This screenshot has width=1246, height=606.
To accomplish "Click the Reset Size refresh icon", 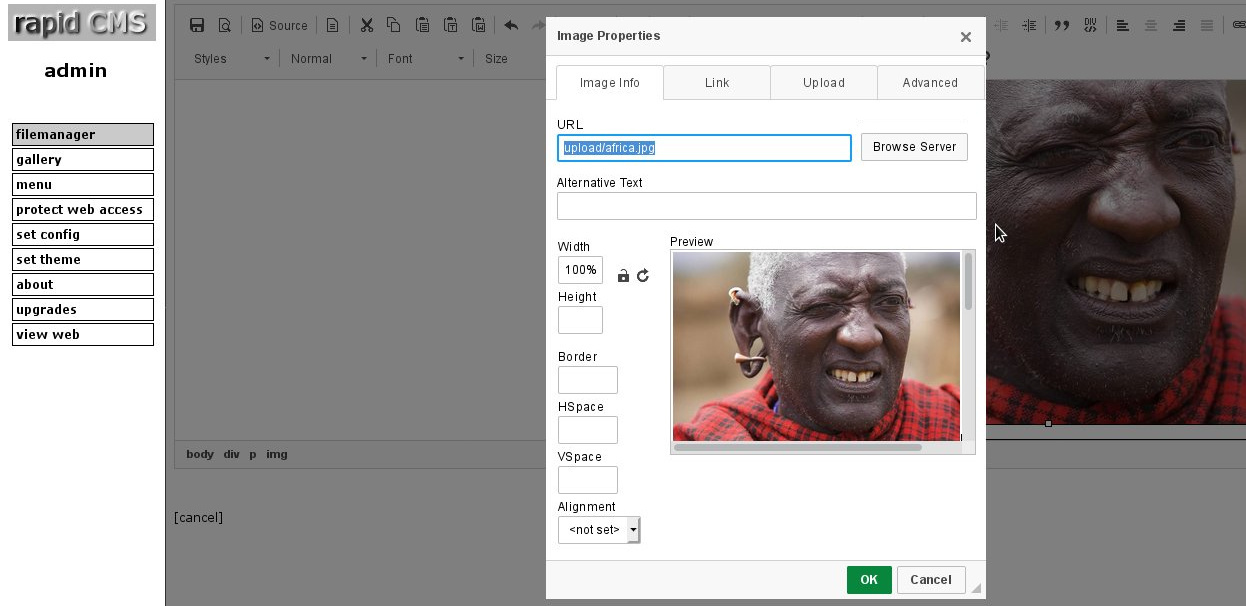I will pos(643,276).
